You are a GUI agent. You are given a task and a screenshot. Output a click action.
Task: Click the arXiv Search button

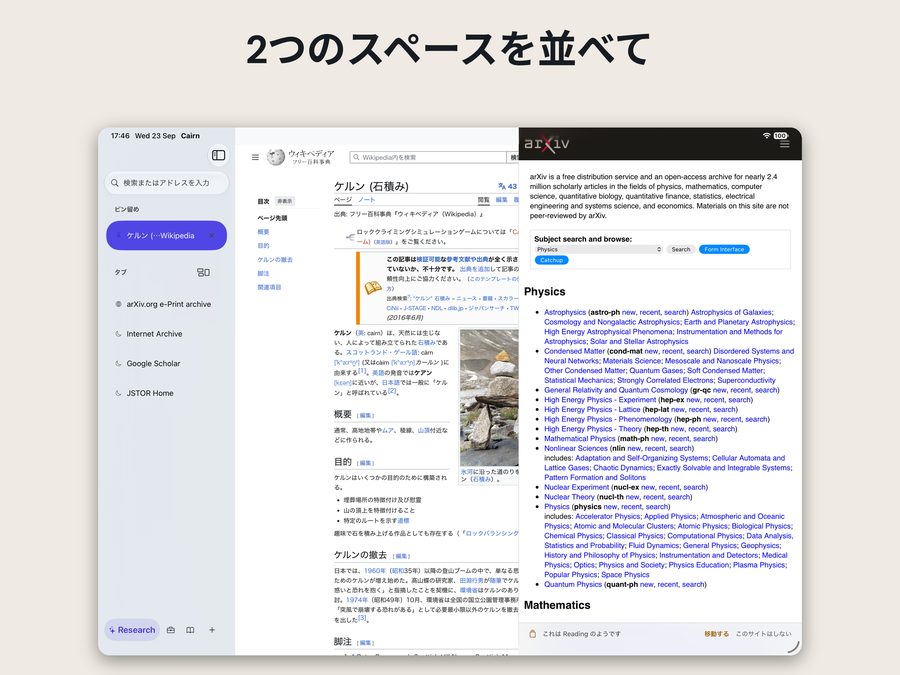[681, 249]
